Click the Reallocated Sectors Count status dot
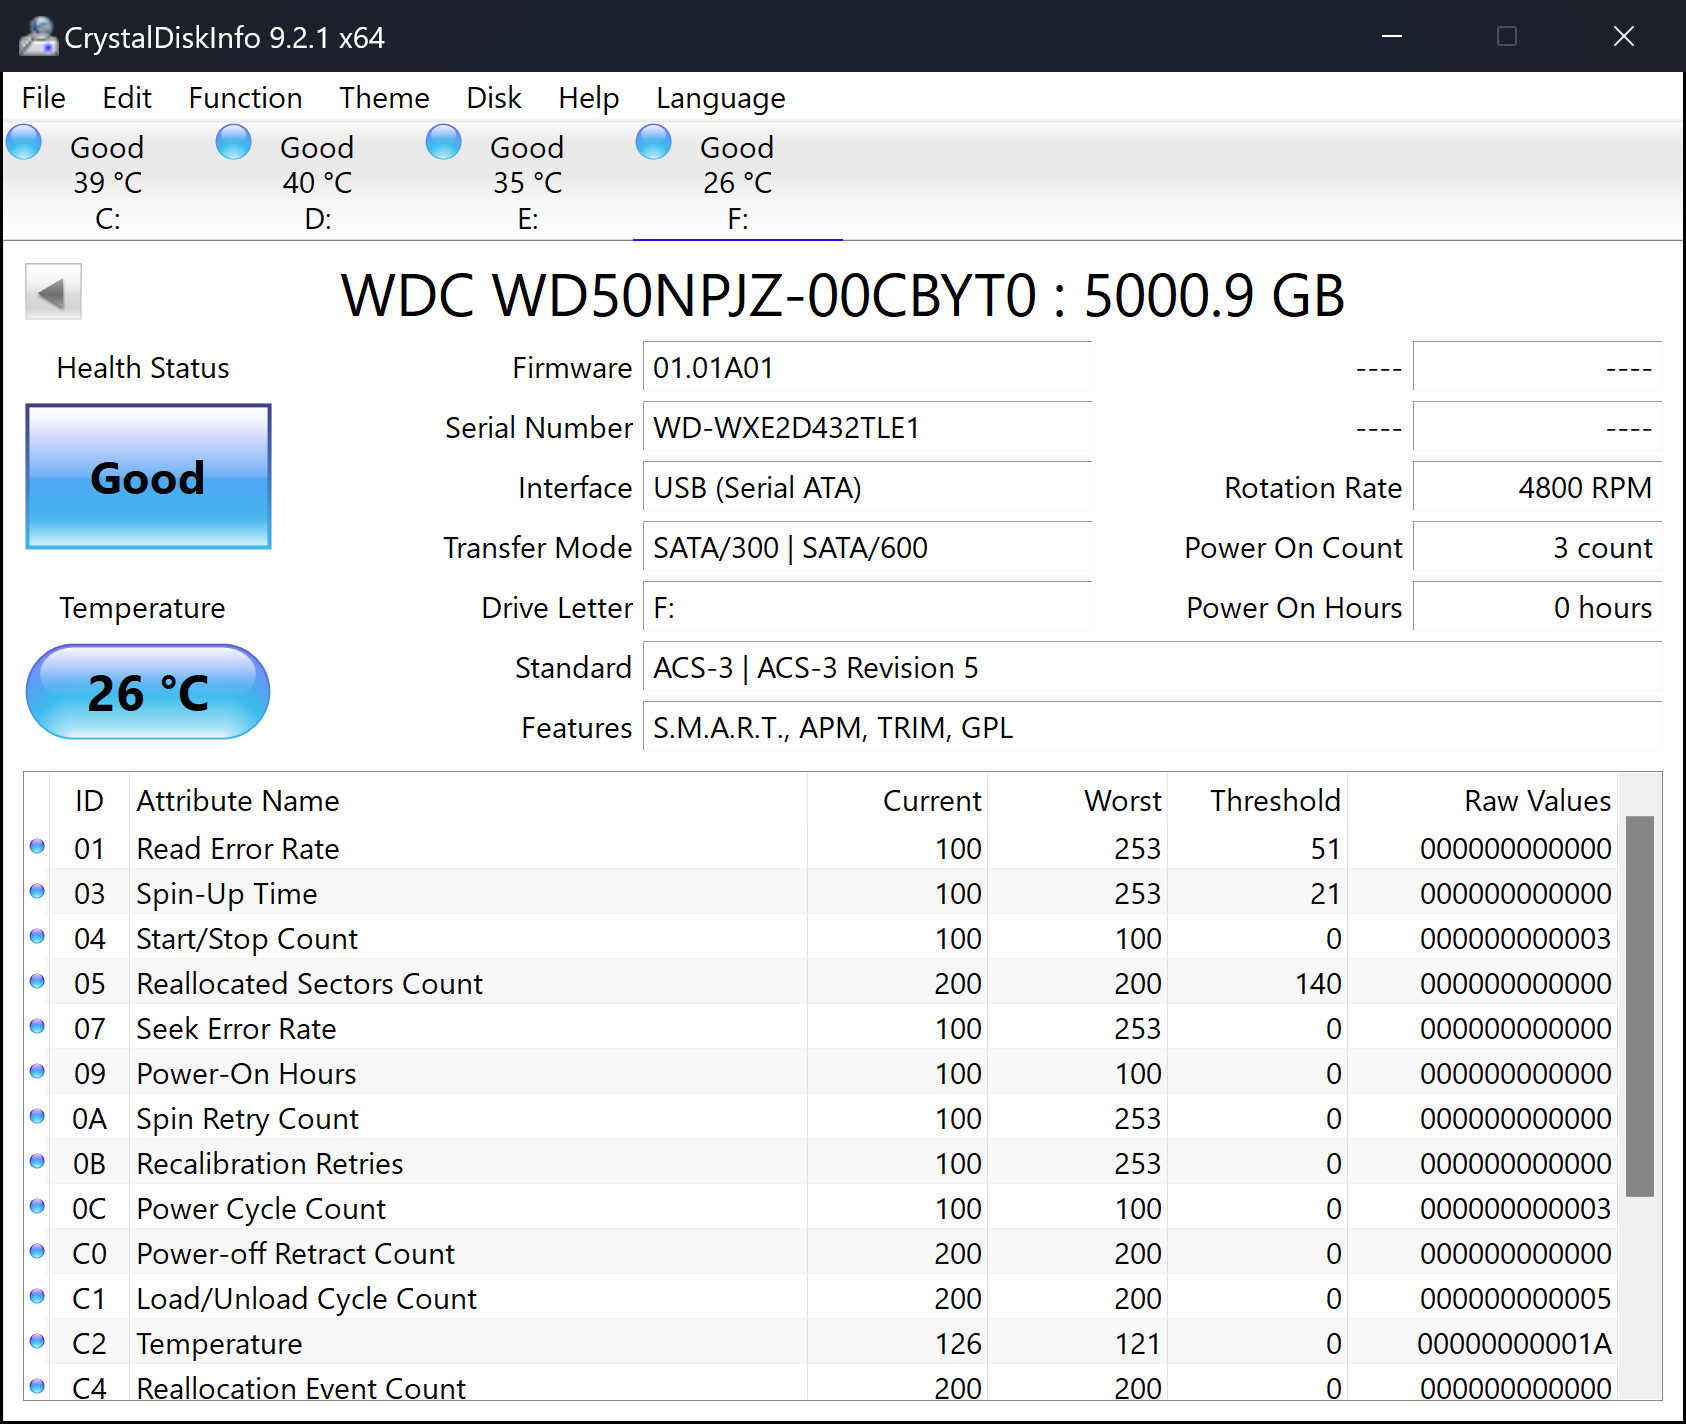The width and height of the screenshot is (1686, 1424). pos(38,982)
